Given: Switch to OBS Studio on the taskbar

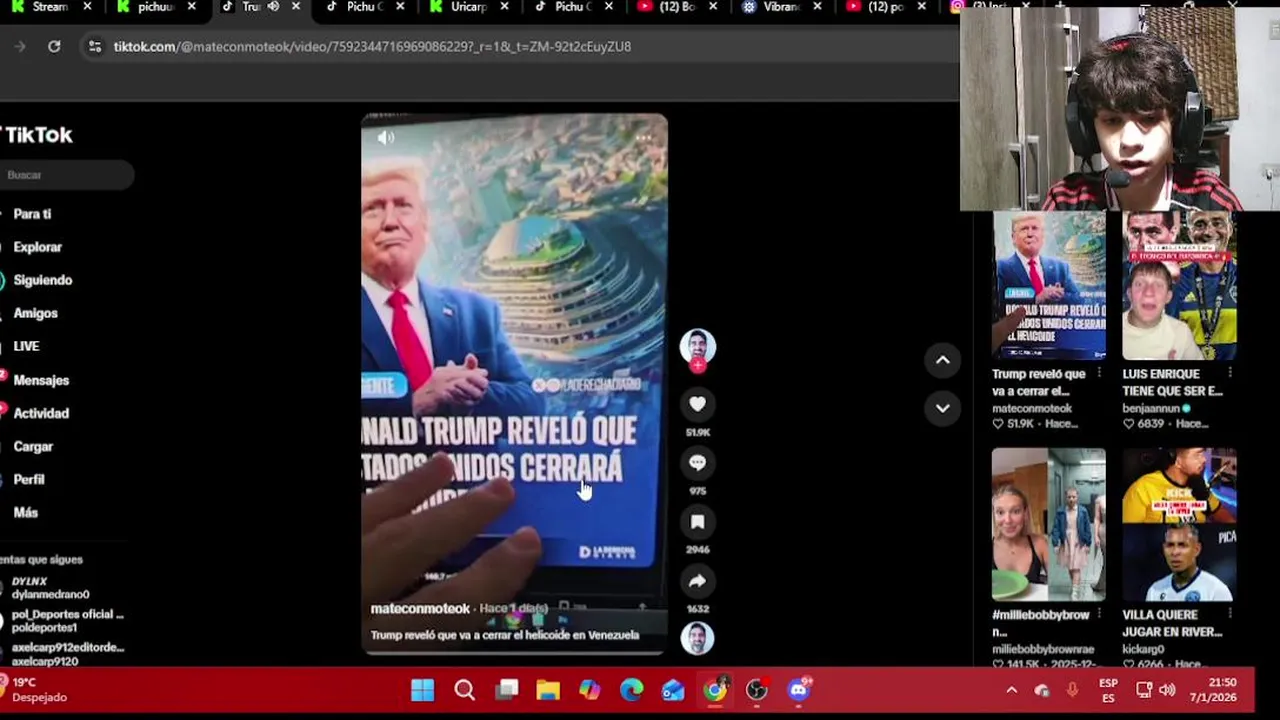Looking at the screenshot, I should tap(756, 690).
